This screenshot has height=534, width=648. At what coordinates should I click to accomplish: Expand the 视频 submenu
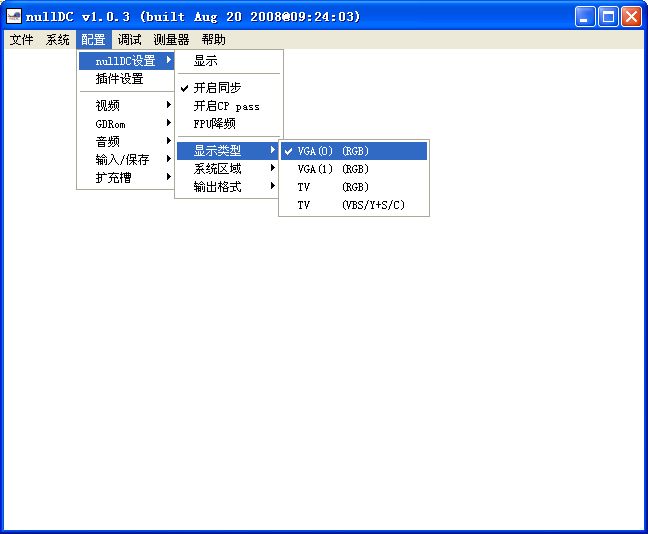(126, 105)
